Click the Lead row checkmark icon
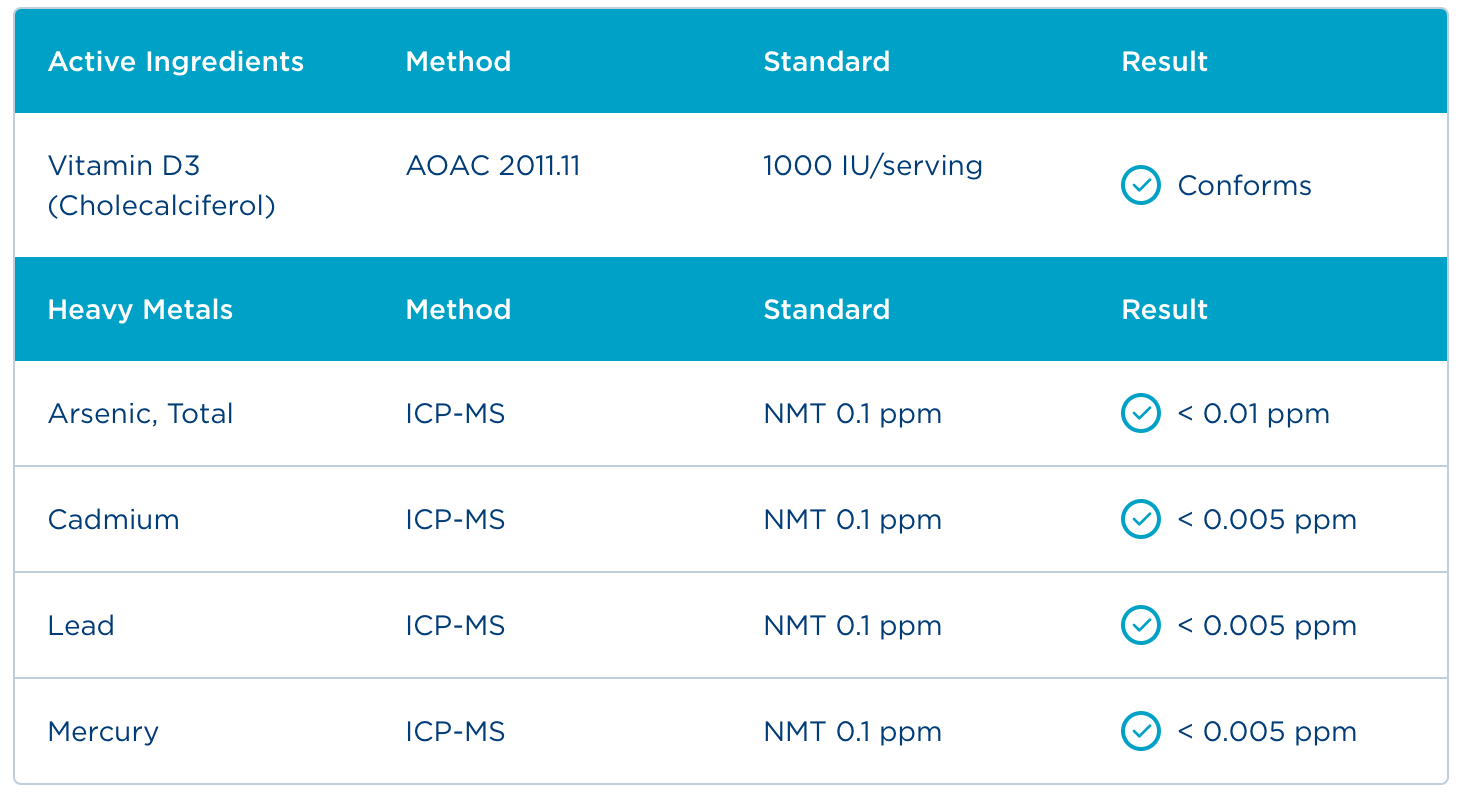 (x=1140, y=626)
